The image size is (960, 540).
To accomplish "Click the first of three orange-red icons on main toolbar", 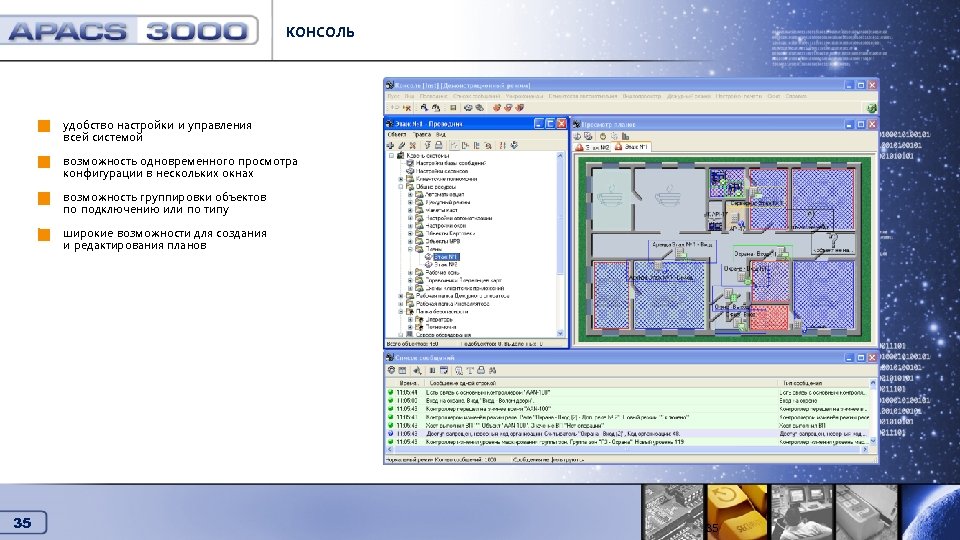I will (497, 108).
